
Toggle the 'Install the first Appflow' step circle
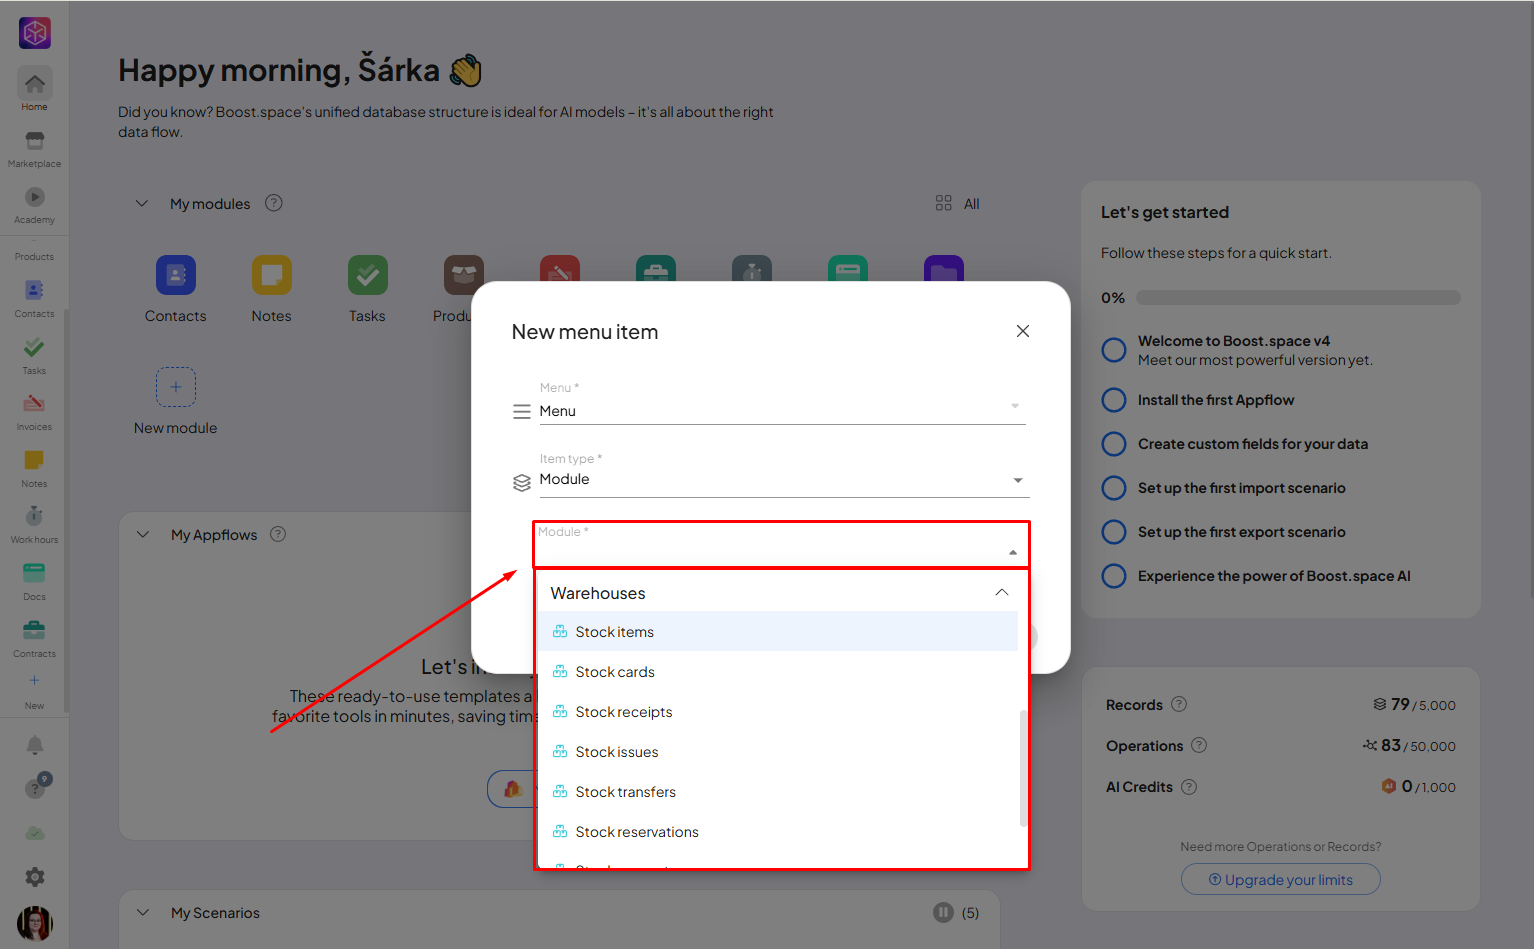tap(1113, 400)
